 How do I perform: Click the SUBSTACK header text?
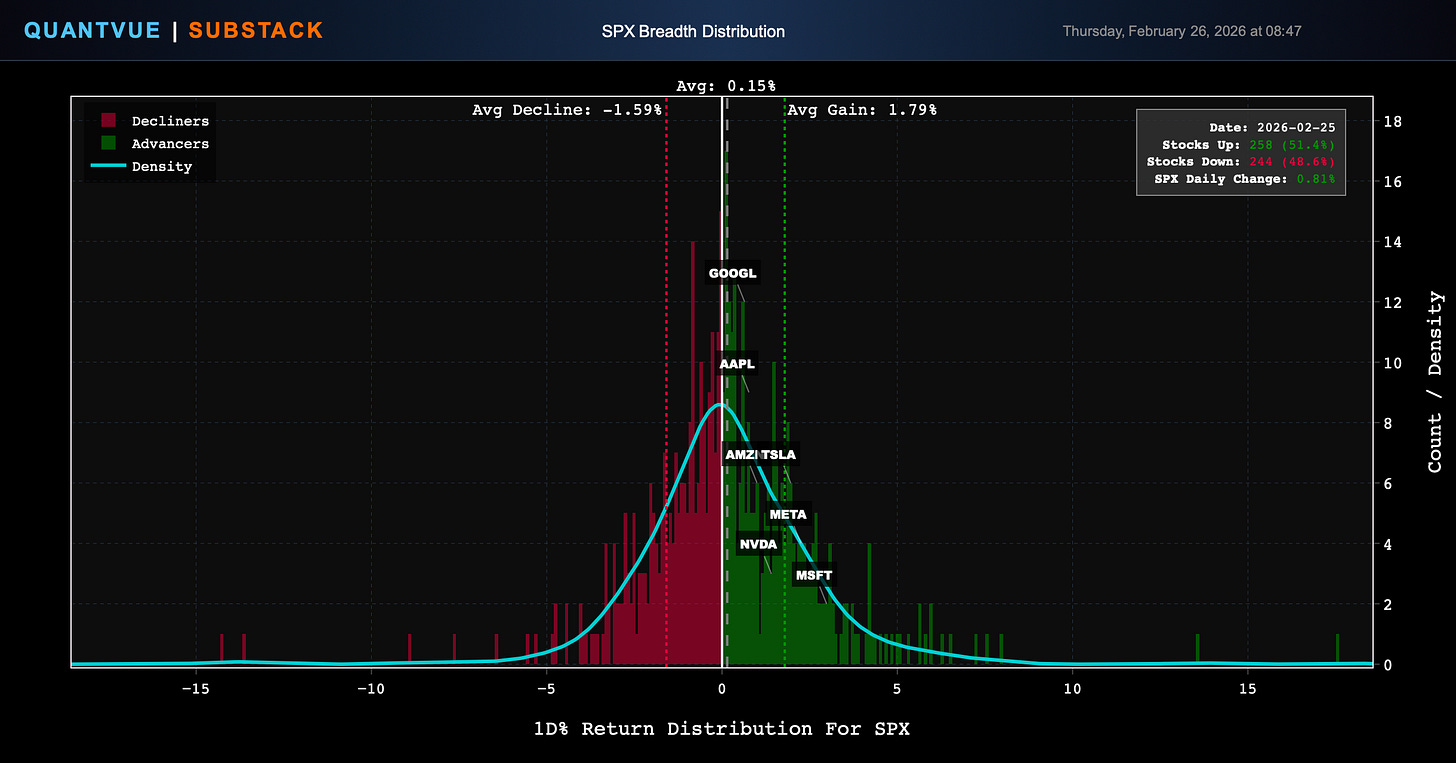(x=256, y=30)
